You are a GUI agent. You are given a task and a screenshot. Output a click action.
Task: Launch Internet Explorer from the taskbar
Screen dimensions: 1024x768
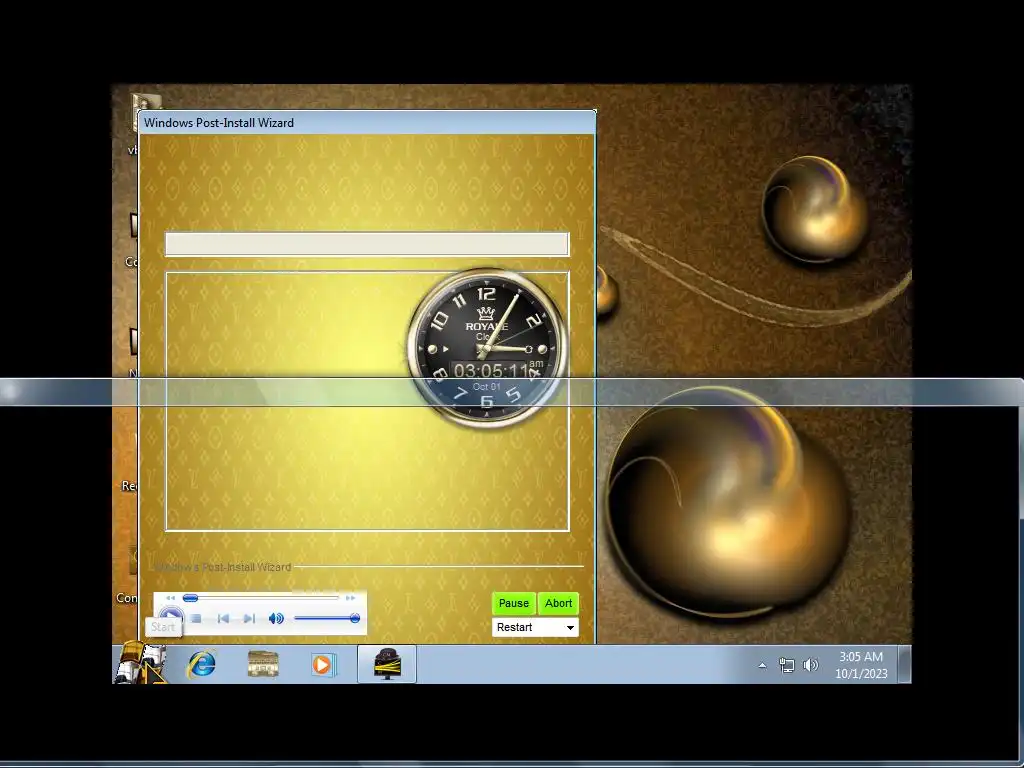tap(202, 665)
